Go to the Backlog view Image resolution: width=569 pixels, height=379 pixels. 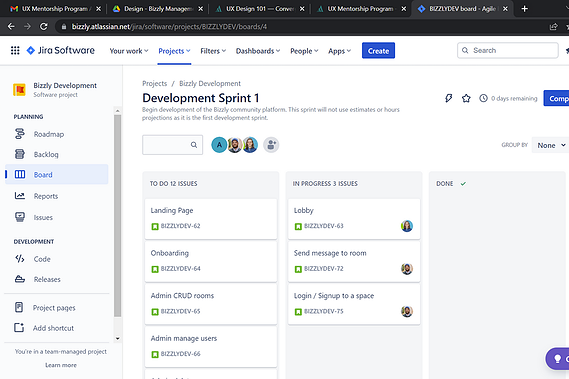(46, 154)
